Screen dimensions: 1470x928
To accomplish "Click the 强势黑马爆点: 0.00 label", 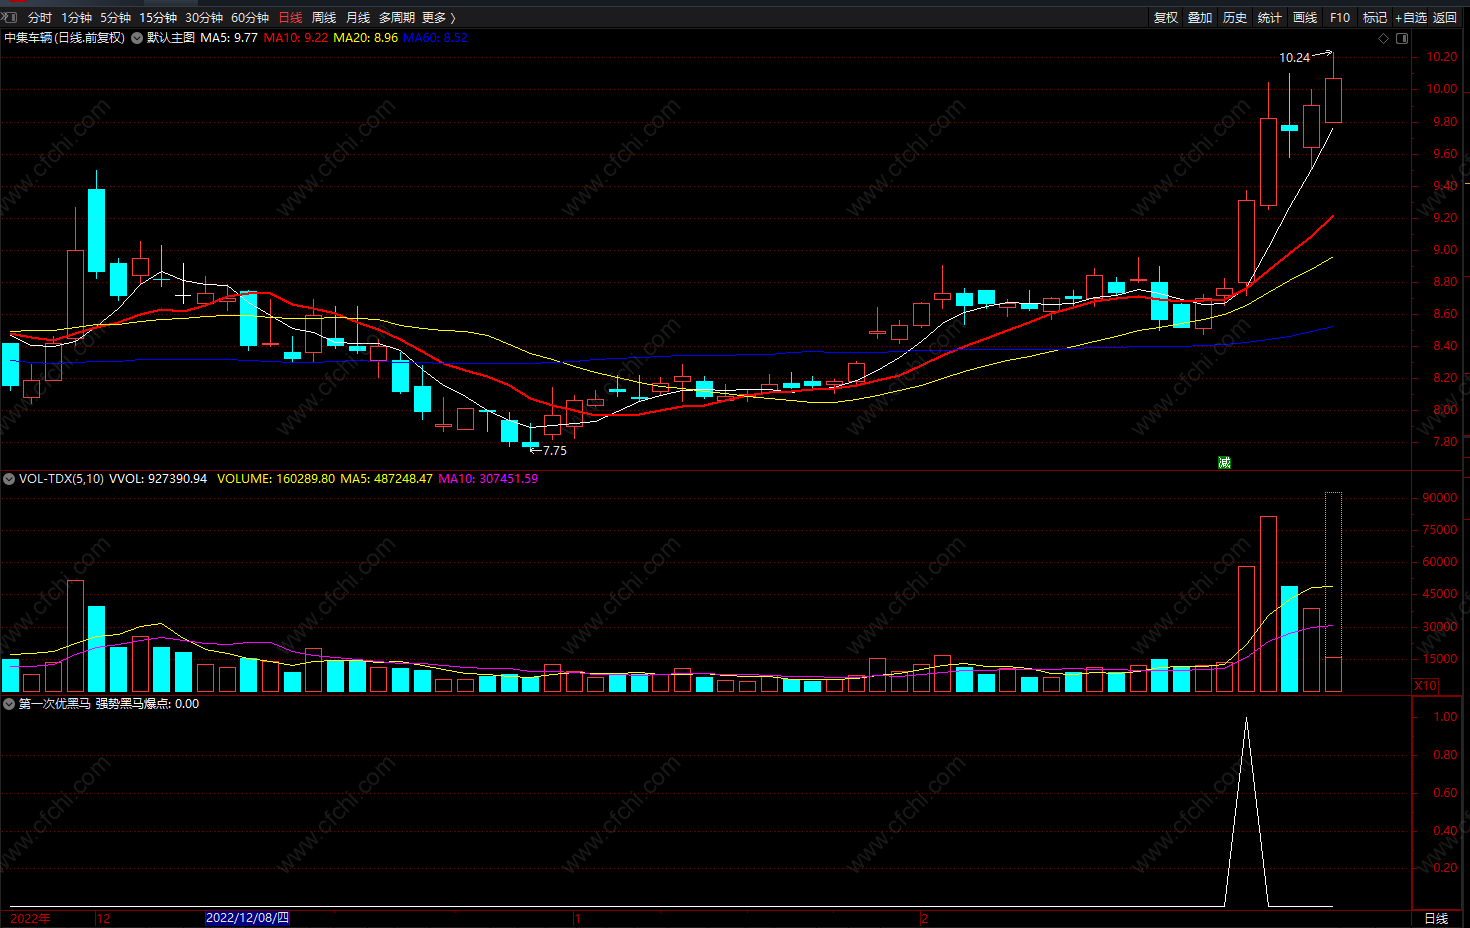I will tap(147, 704).
